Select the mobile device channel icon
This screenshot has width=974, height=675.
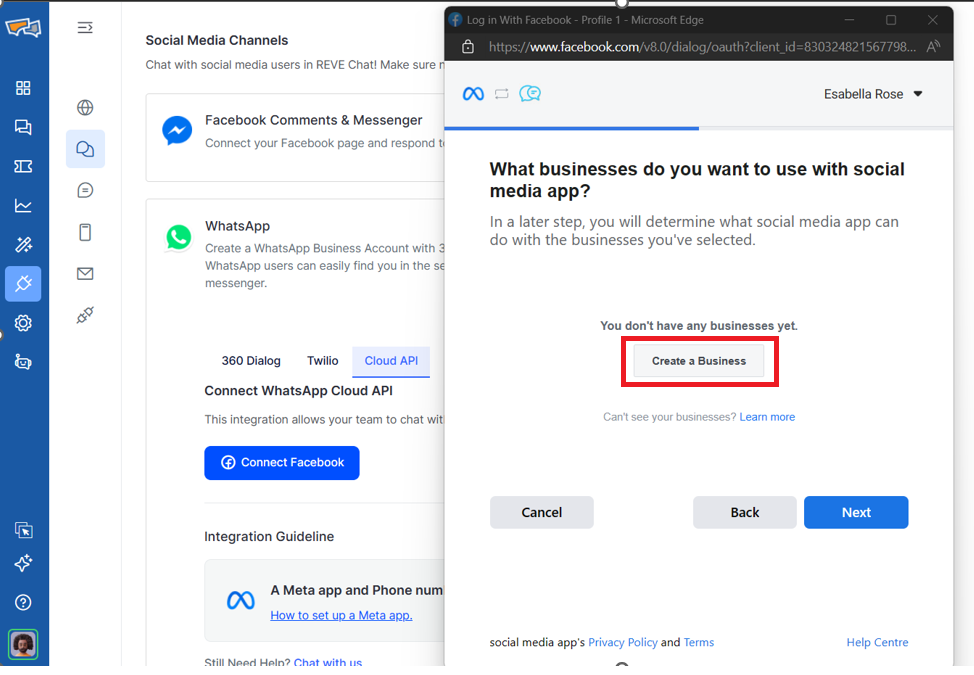tap(85, 232)
